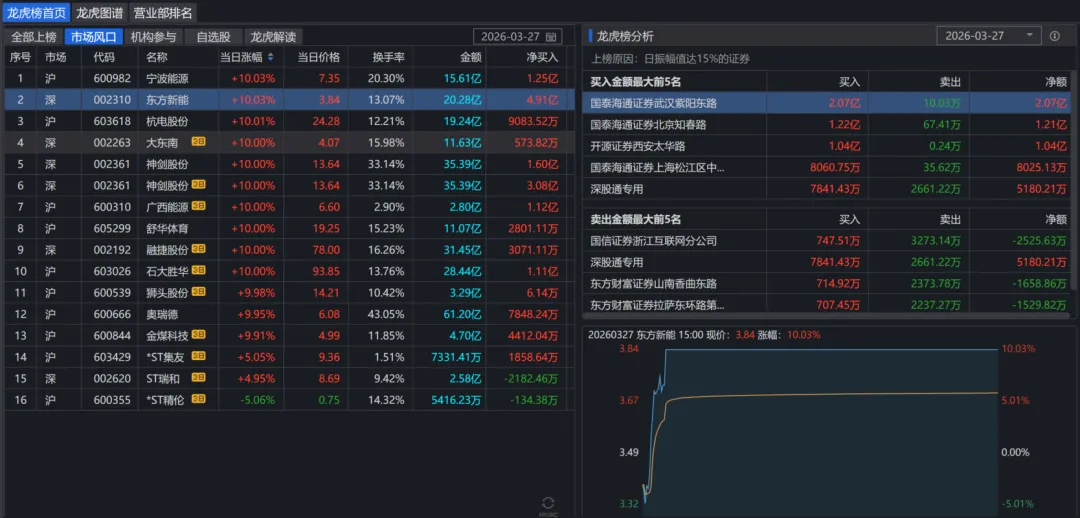Click the 卖出金额最大前5名 table header
Screen dimensions: 1080x518
pyautogui.click(x=636, y=219)
